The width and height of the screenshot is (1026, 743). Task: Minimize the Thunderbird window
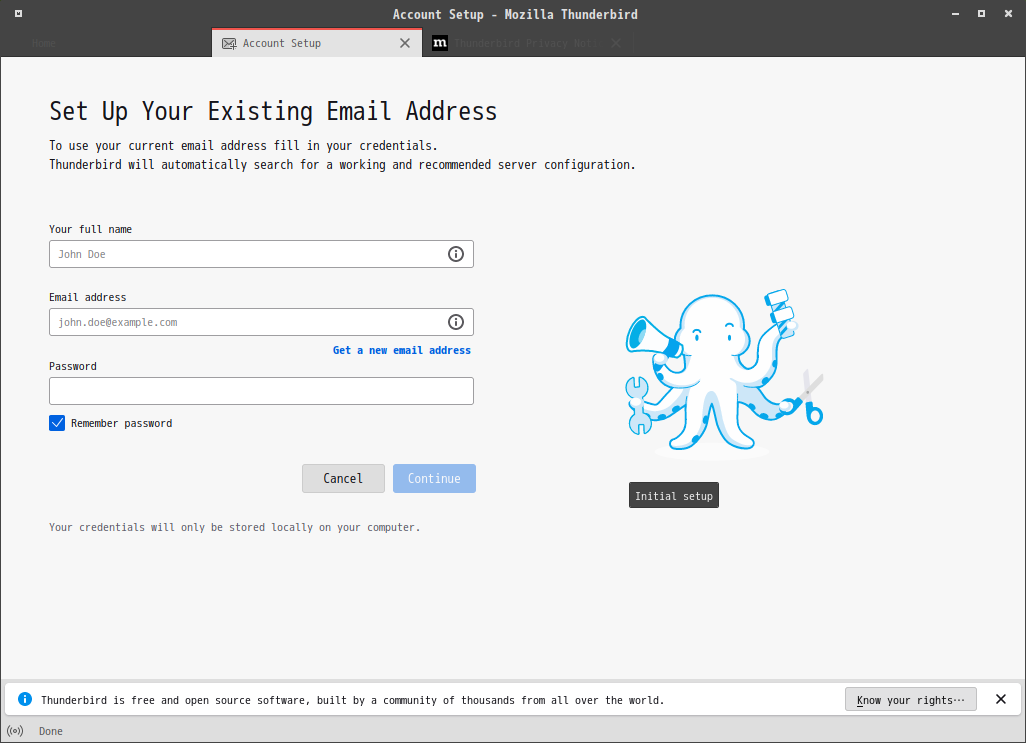[x=955, y=14]
